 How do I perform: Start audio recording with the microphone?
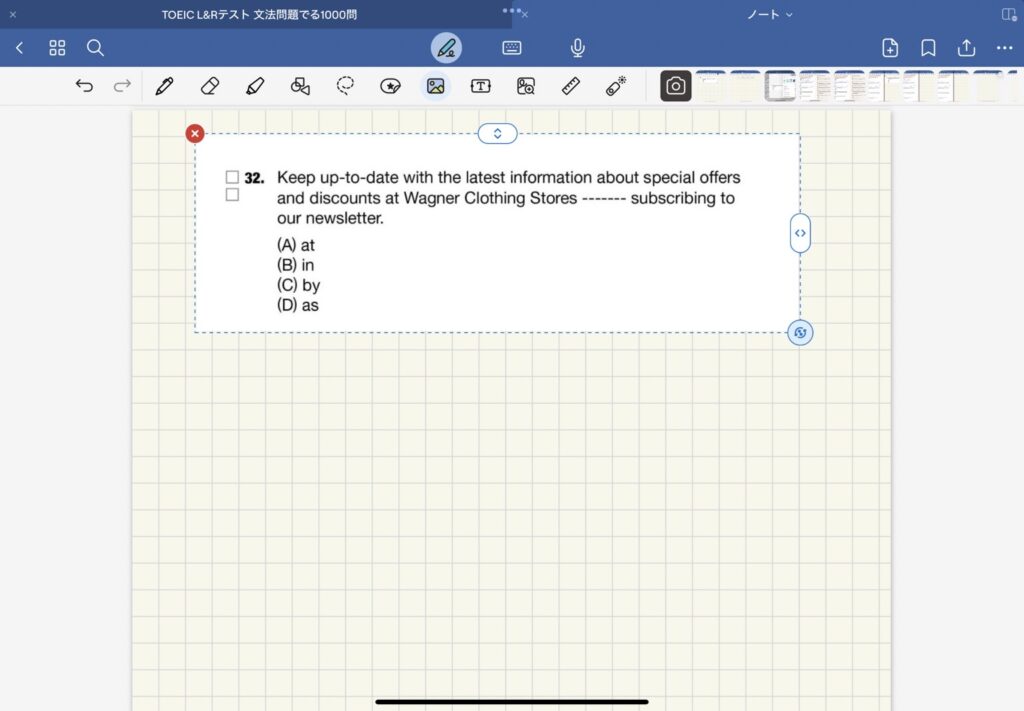(x=577, y=48)
